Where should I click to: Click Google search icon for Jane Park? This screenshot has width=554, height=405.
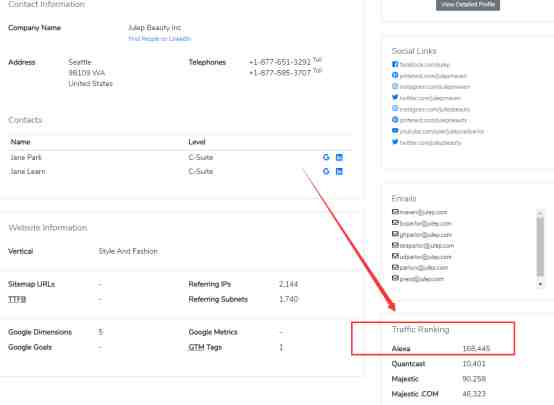click(x=326, y=157)
